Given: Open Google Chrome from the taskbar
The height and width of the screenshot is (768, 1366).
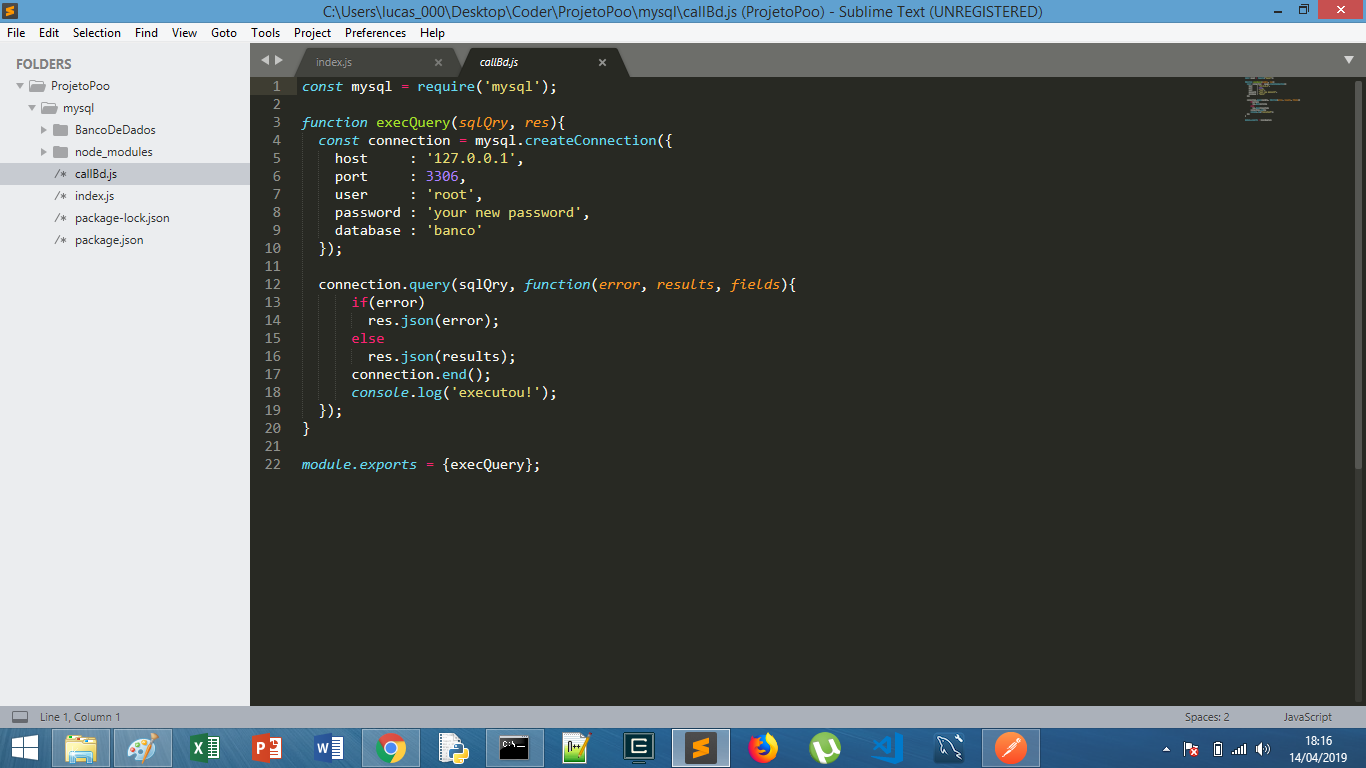Looking at the screenshot, I should coord(391,748).
